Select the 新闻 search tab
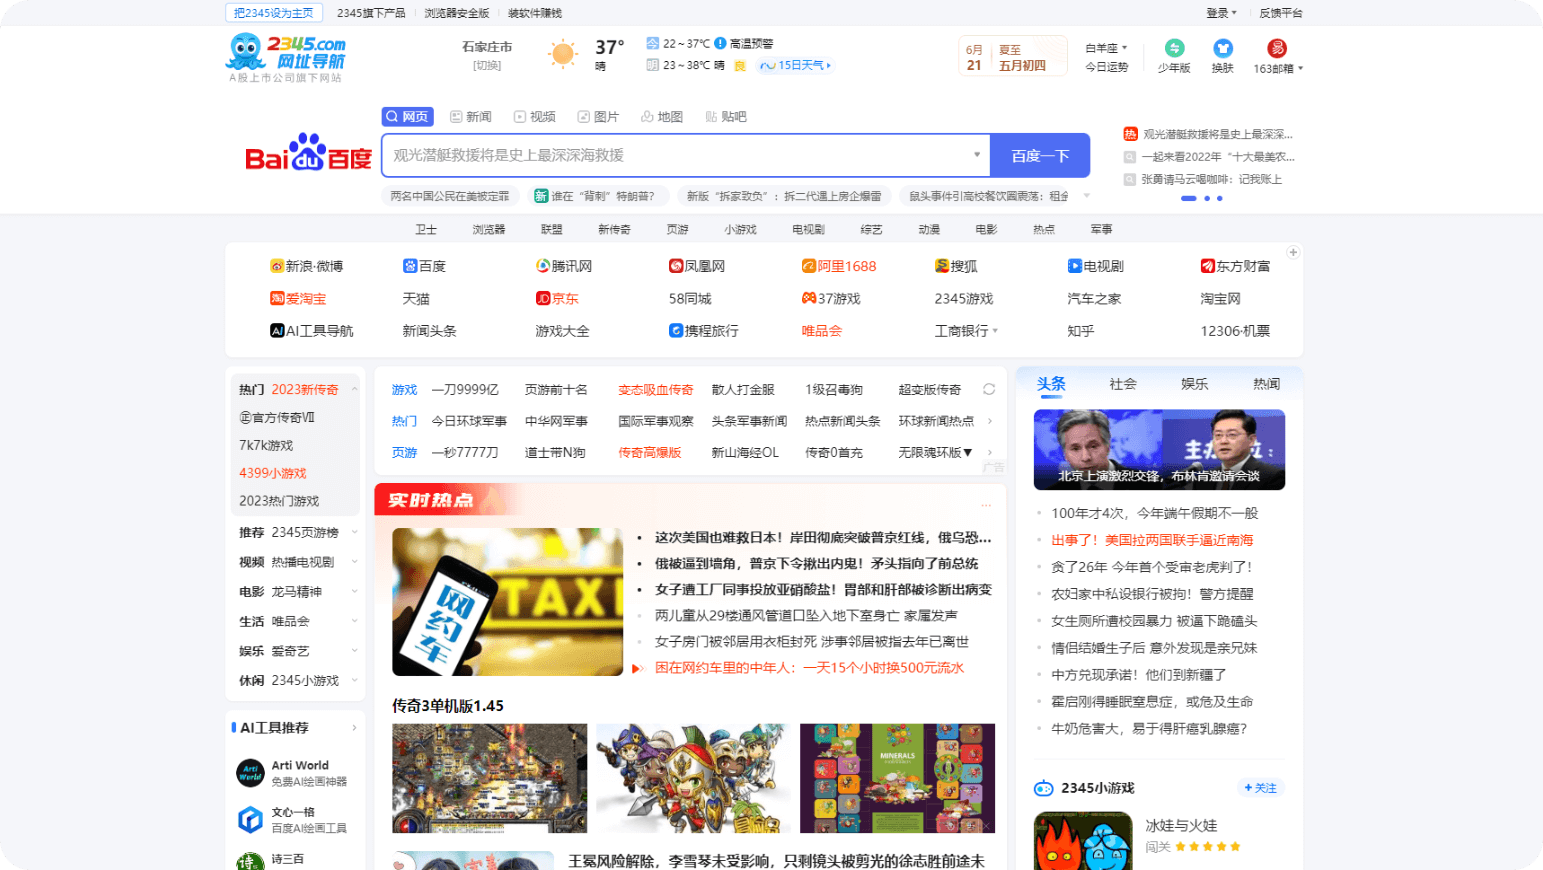The width and height of the screenshot is (1543, 870). (x=470, y=116)
